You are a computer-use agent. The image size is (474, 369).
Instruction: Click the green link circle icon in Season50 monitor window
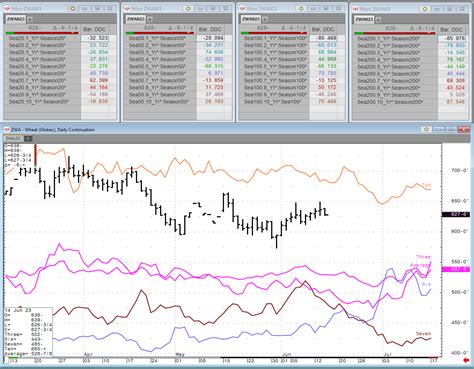coord(188,9)
